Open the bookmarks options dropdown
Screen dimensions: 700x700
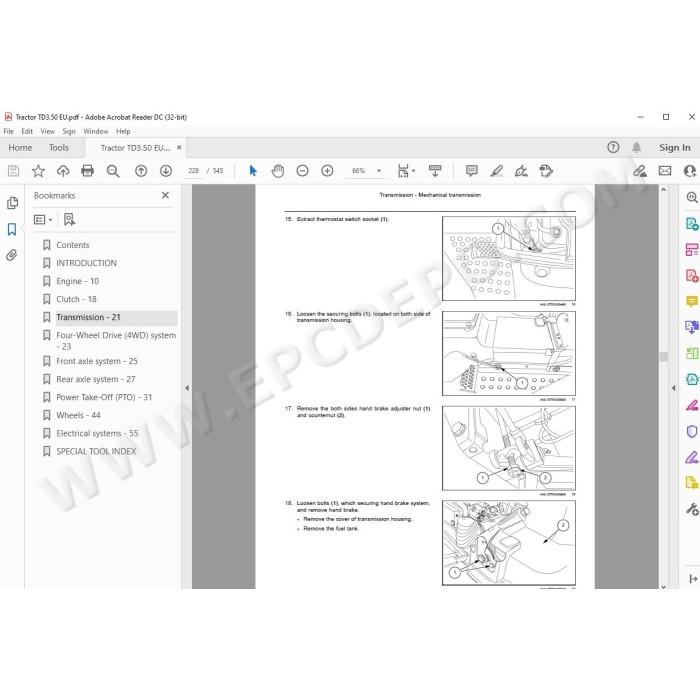pyautogui.click(x=43, y=220)
